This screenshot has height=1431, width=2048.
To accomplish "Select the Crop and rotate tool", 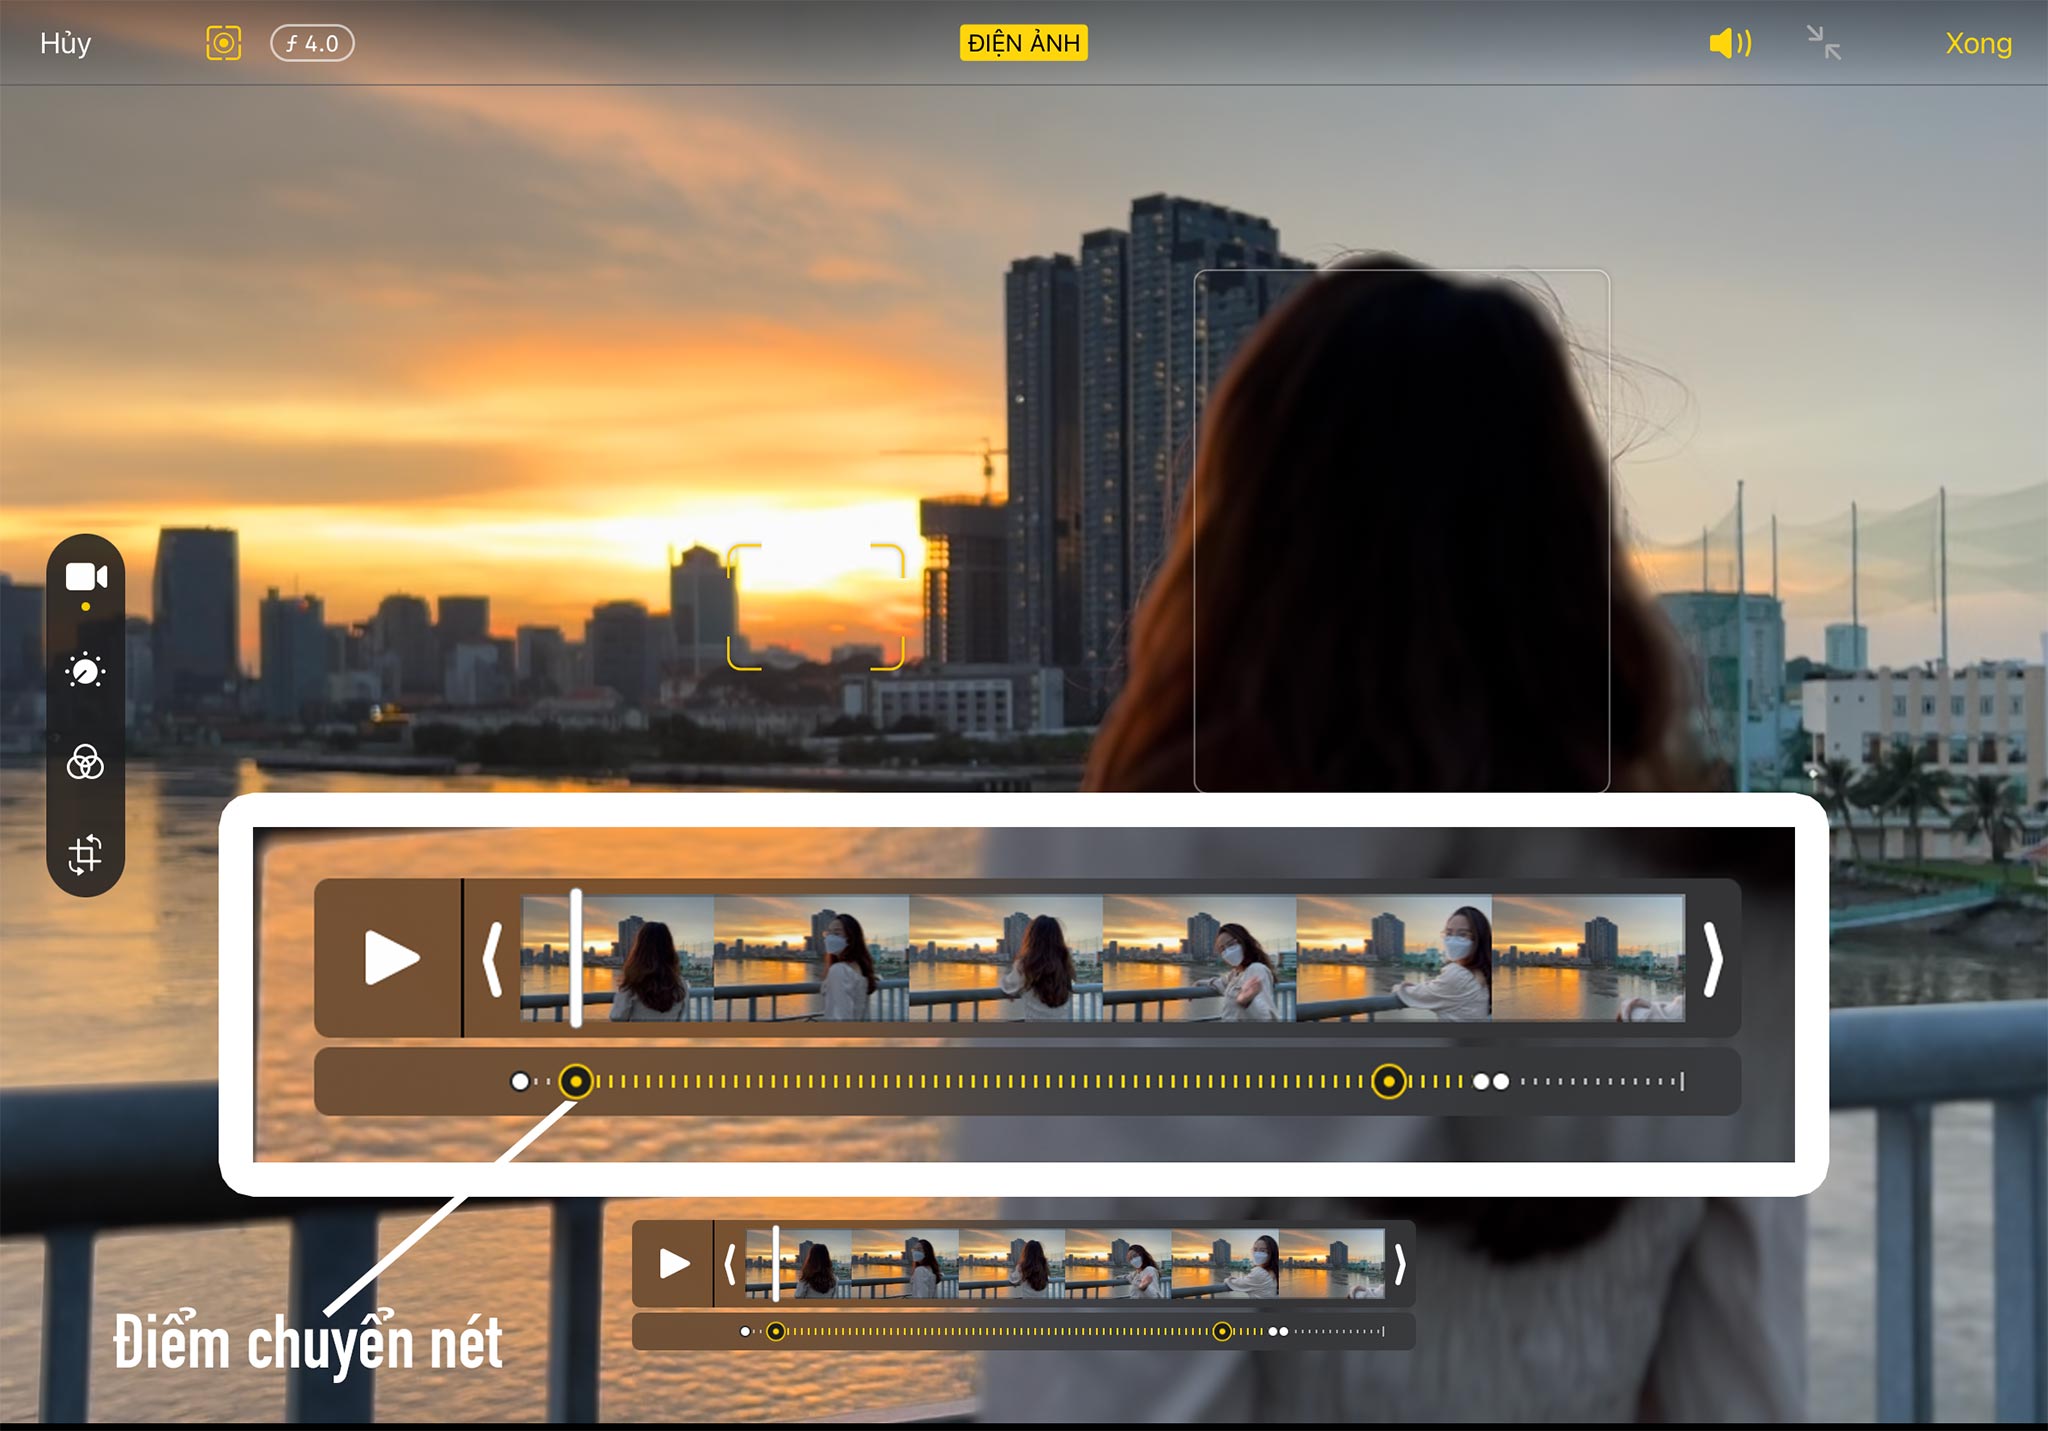I will tap(85, 854).
